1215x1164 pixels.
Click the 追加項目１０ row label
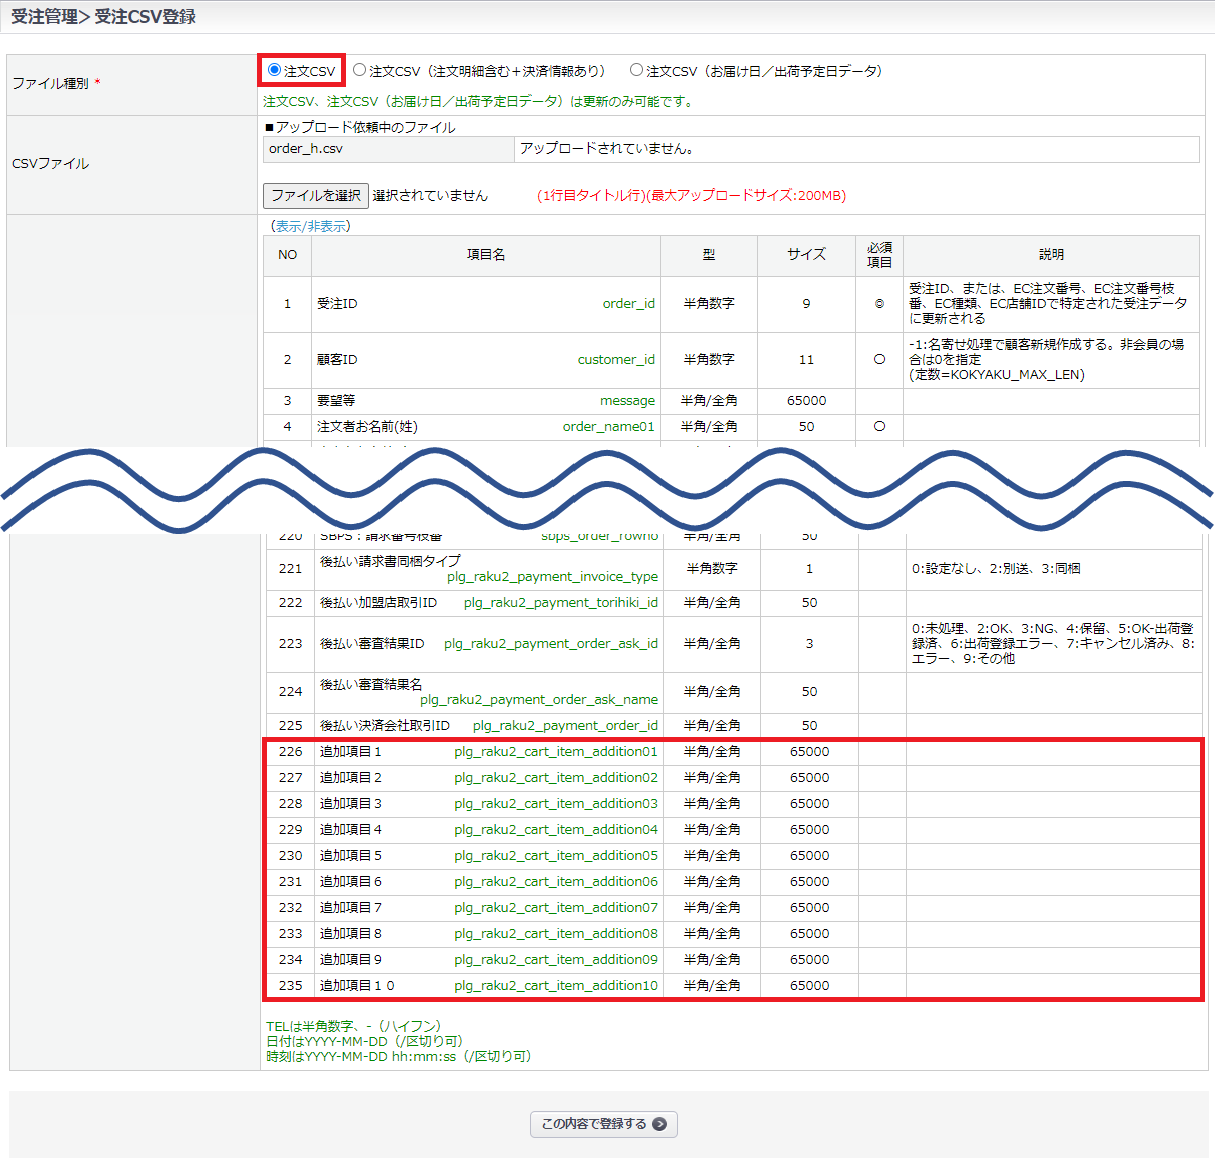pos(357,986)
